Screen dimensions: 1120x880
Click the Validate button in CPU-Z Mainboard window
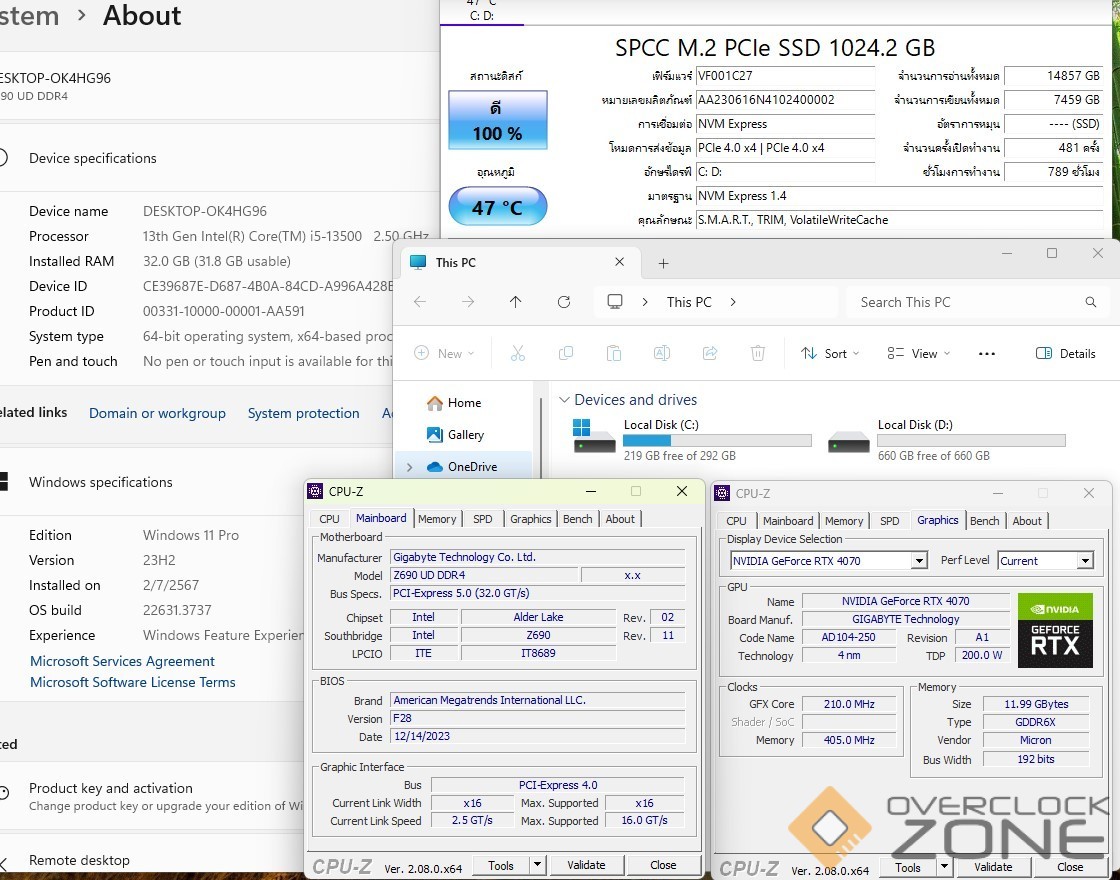[x=586, y=865]
